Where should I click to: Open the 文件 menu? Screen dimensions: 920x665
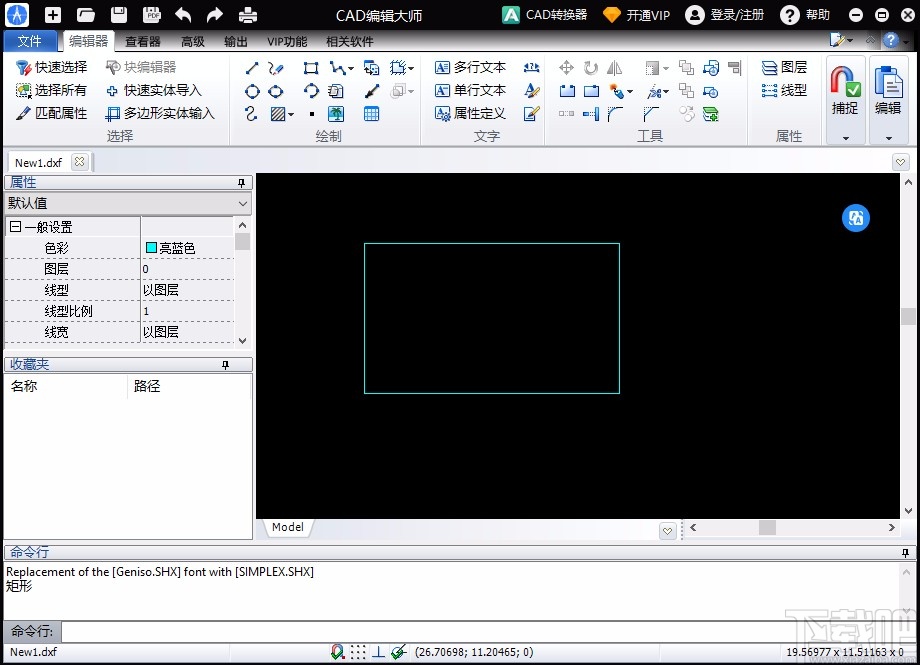[30, 41]
